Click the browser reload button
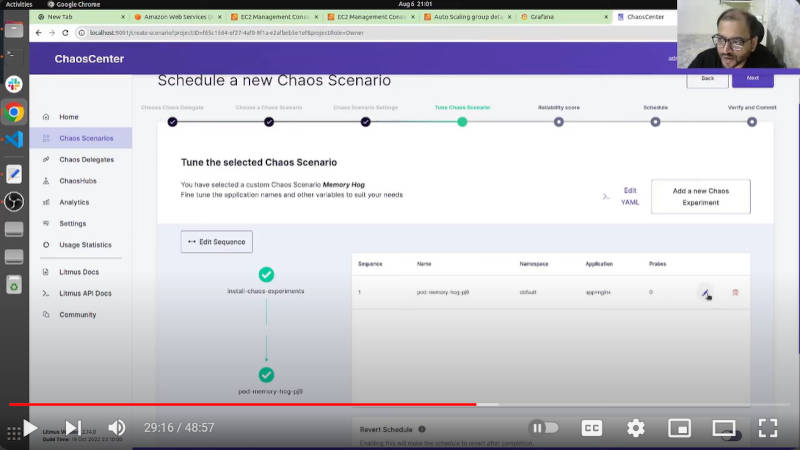Viewport: 800px width, 450px height. (x=65, y=33)
